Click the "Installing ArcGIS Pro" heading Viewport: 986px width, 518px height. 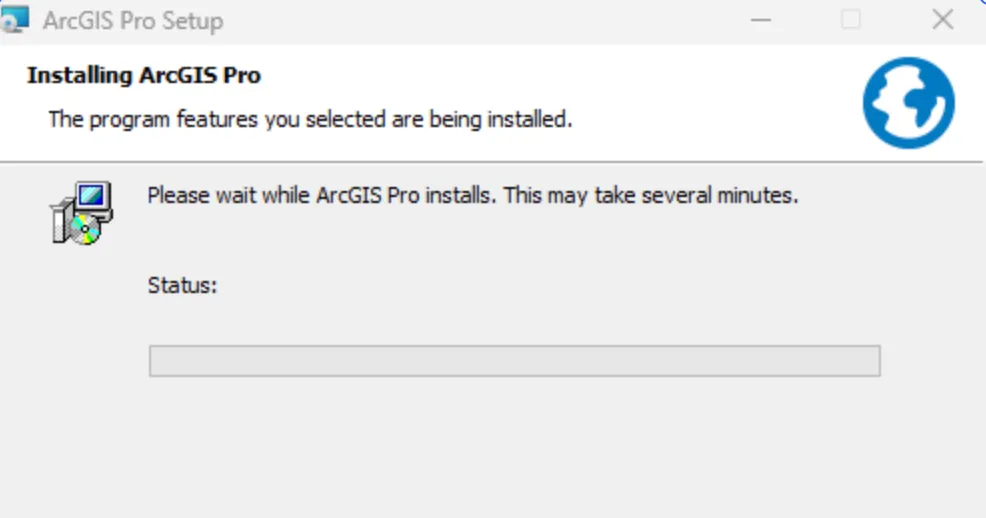click(x=144, y=75)
